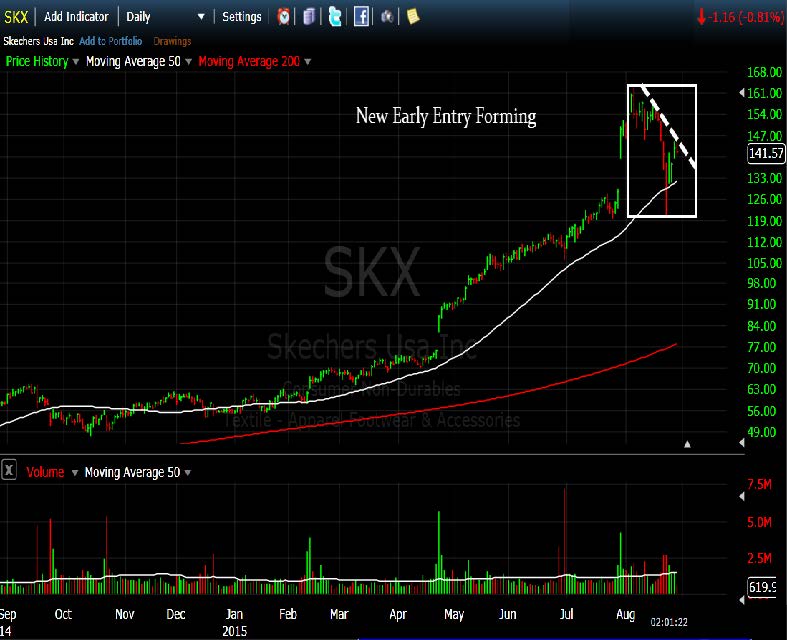Expand Moving Average 200 arrow menu
The width and height of the screenshot is (787, 640).
[x=307, y=62]
